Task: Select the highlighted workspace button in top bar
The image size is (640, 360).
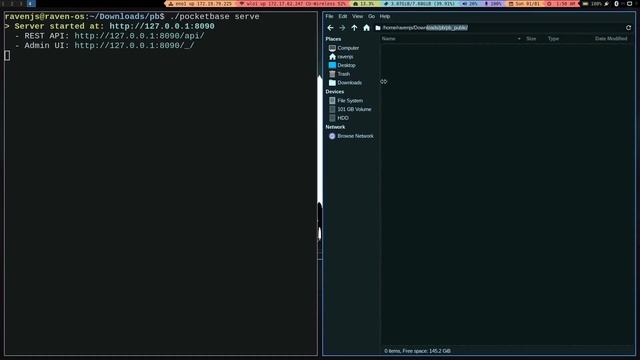Action: click(31, 4)
